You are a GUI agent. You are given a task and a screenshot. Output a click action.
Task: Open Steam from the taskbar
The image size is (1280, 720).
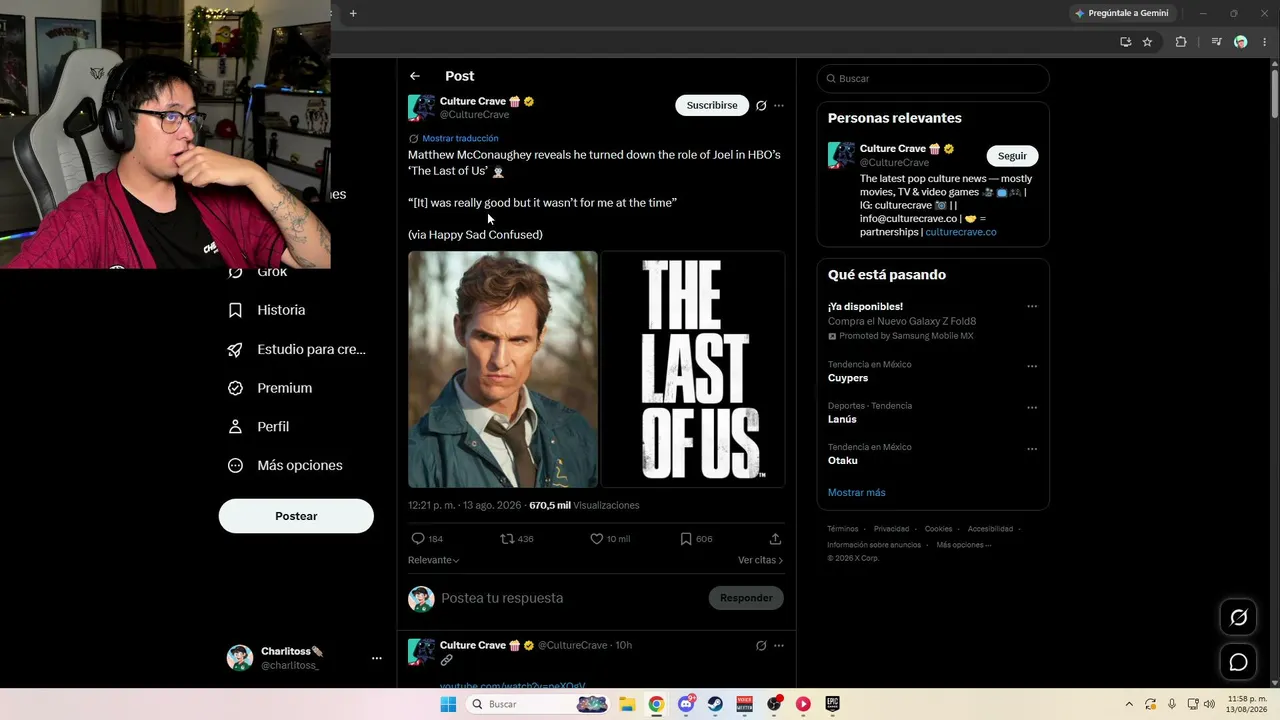[x=715, y=704]
